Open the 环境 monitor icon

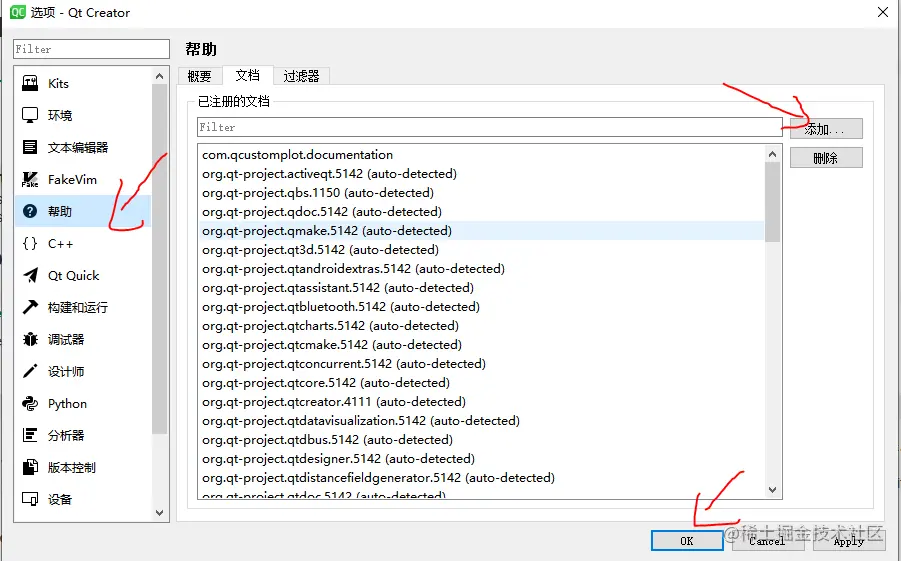click(x=30, y=115)
